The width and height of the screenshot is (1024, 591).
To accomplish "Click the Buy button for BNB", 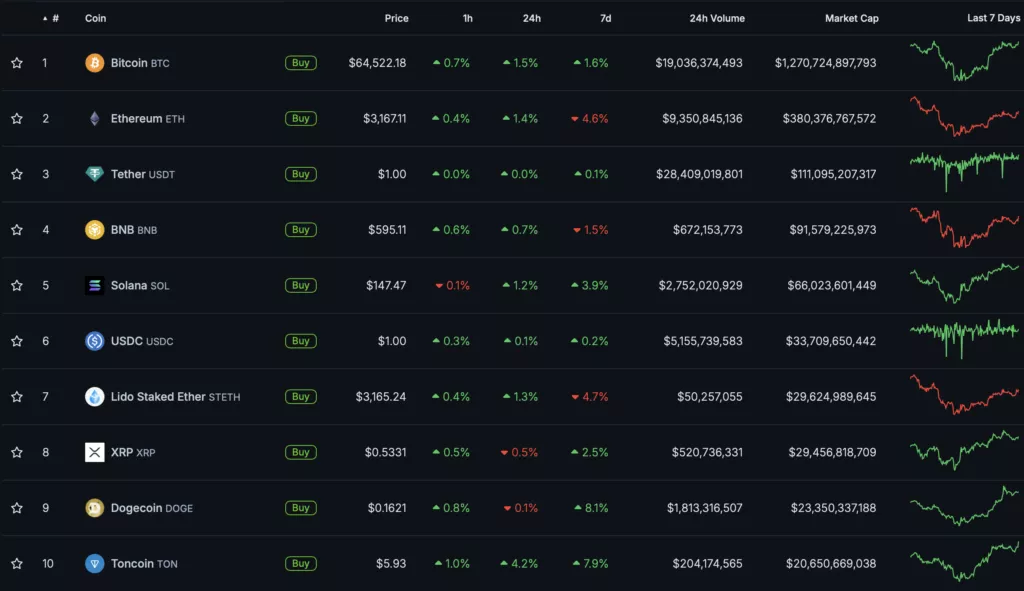I will [300, 230].
